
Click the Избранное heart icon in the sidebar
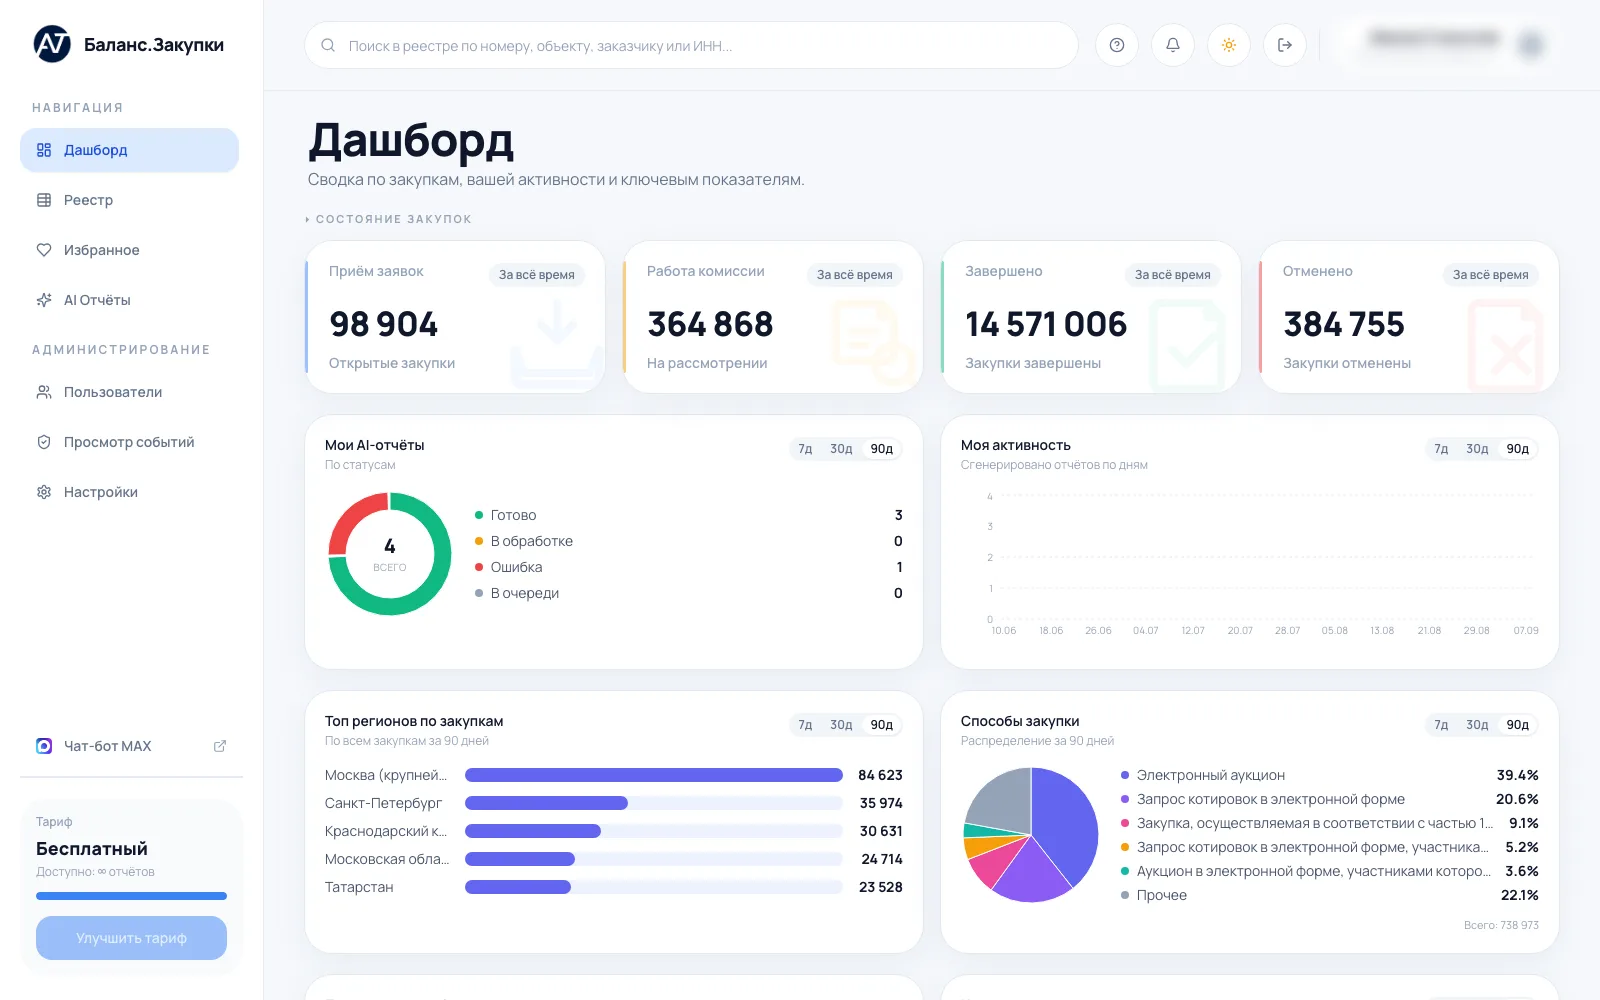tap(44, 250)
